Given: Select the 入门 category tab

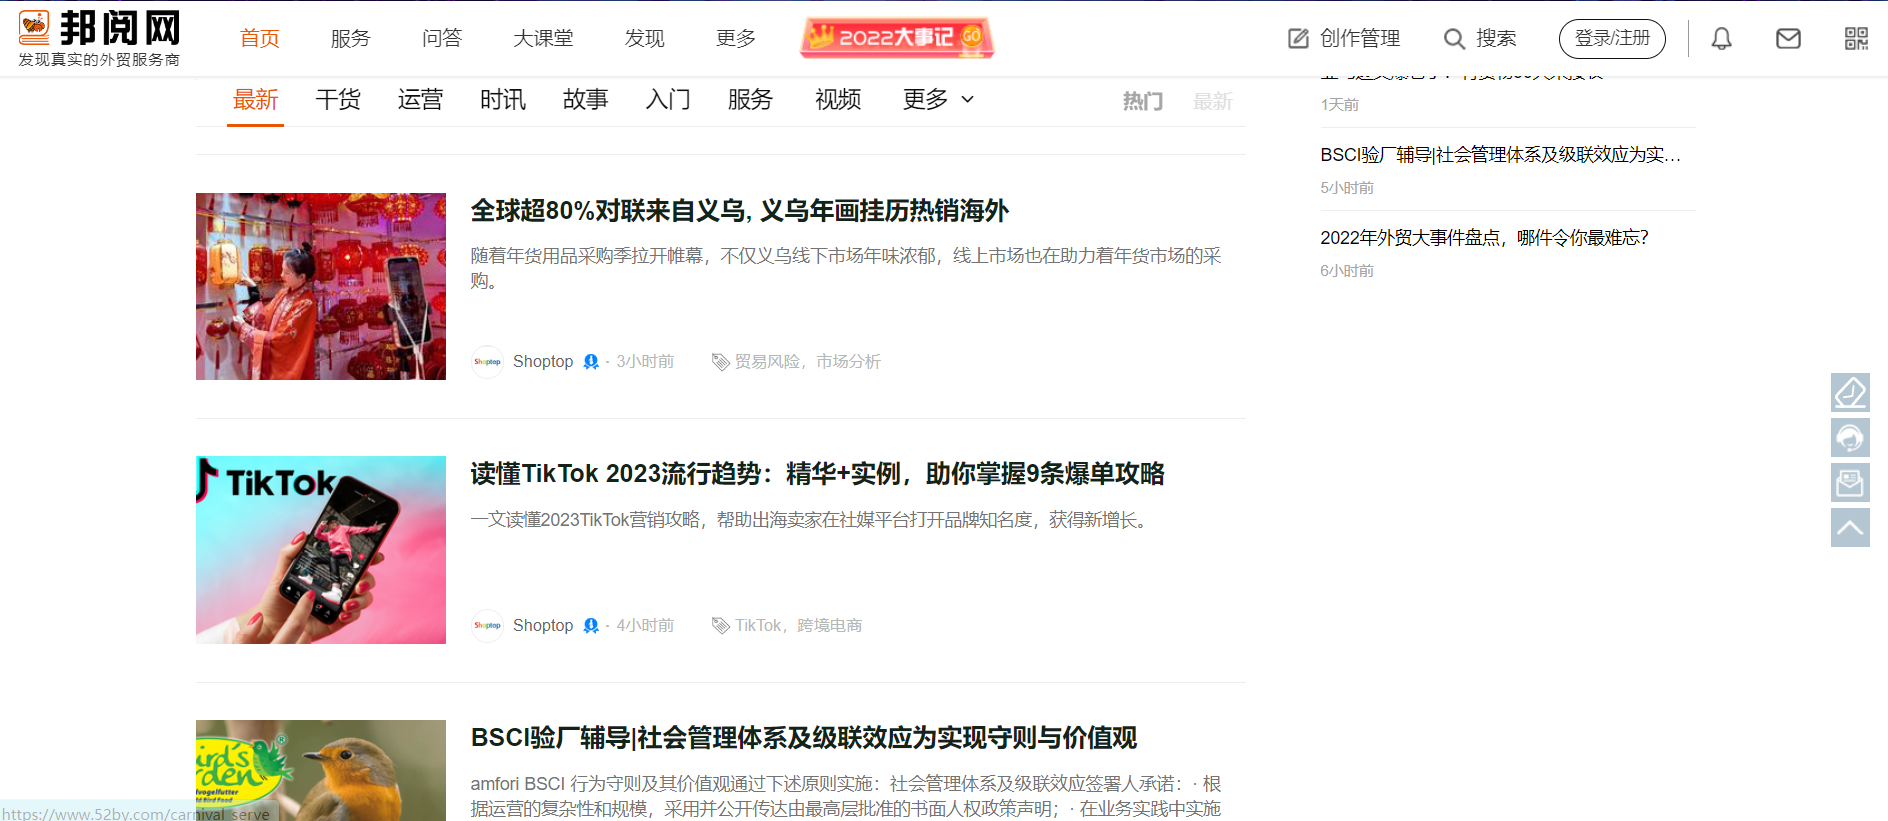Looking at the screenshot, I should tap(668, 99).
